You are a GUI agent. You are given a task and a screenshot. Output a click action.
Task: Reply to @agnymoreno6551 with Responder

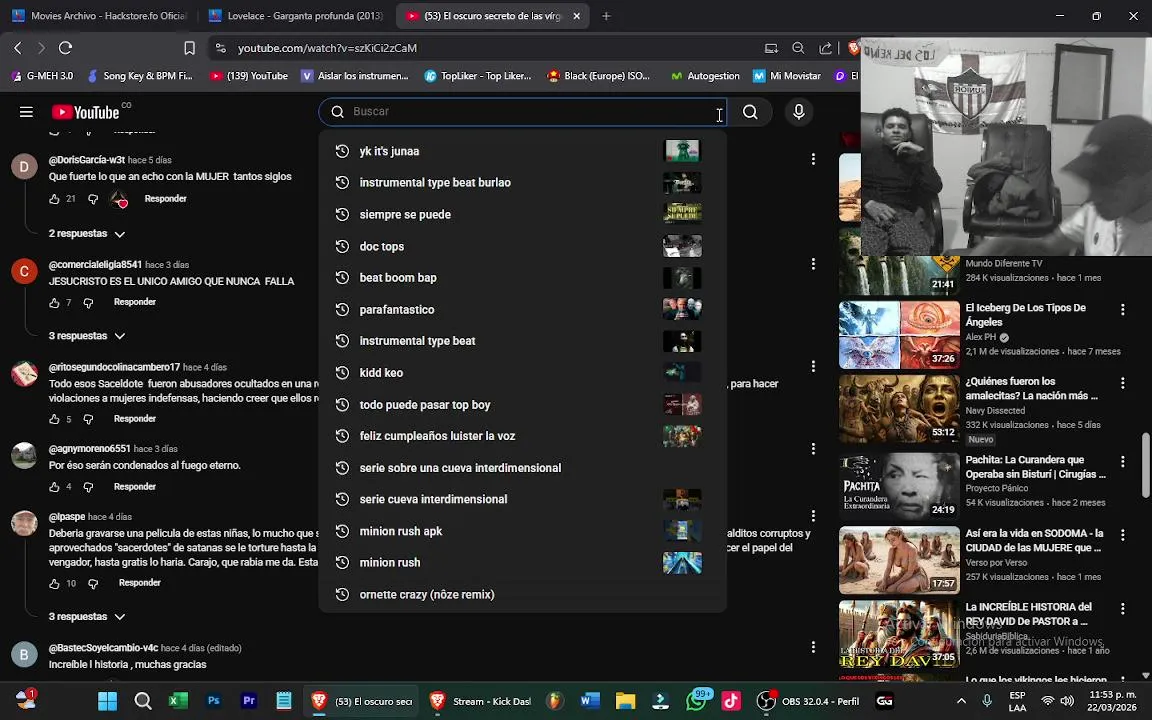point(134,486)
